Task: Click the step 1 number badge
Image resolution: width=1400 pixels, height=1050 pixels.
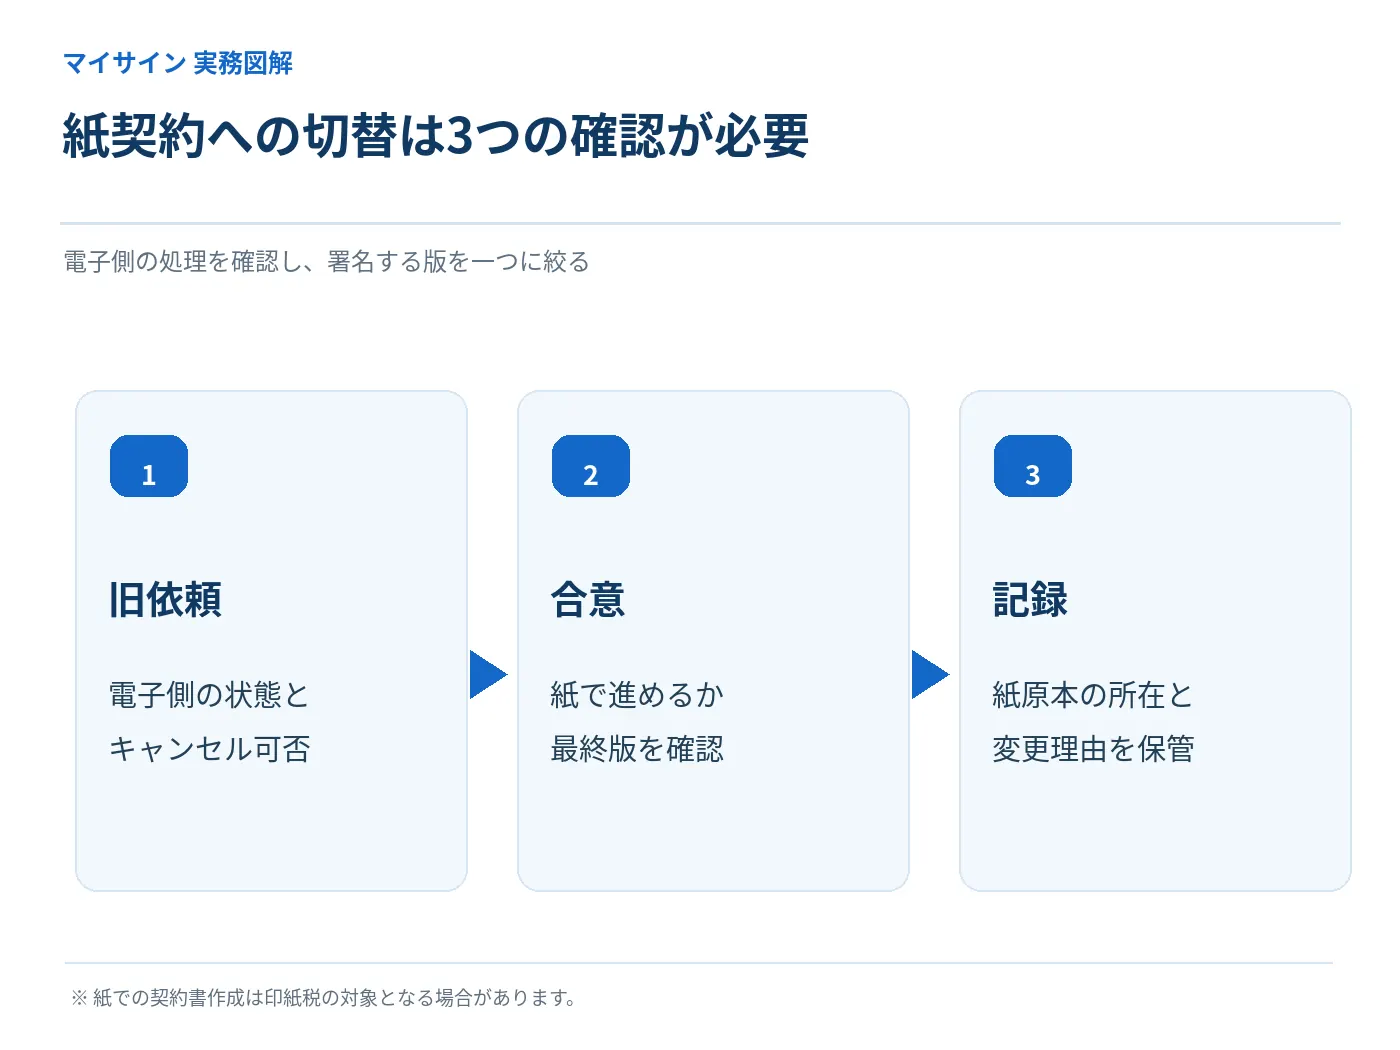Action: [x=149, y=466]
